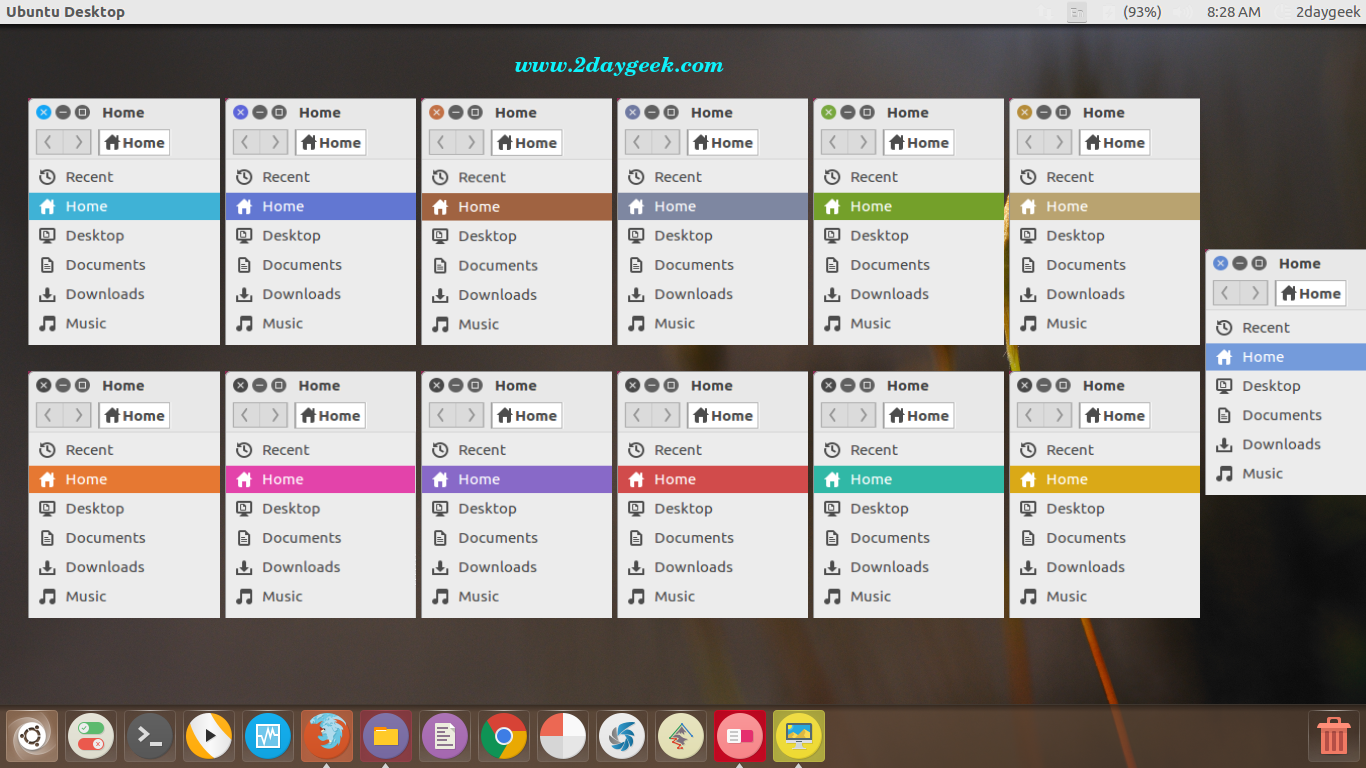Open the Trash icon in the dock
Screen dimensions: 1366x768
coord(1333,736)
